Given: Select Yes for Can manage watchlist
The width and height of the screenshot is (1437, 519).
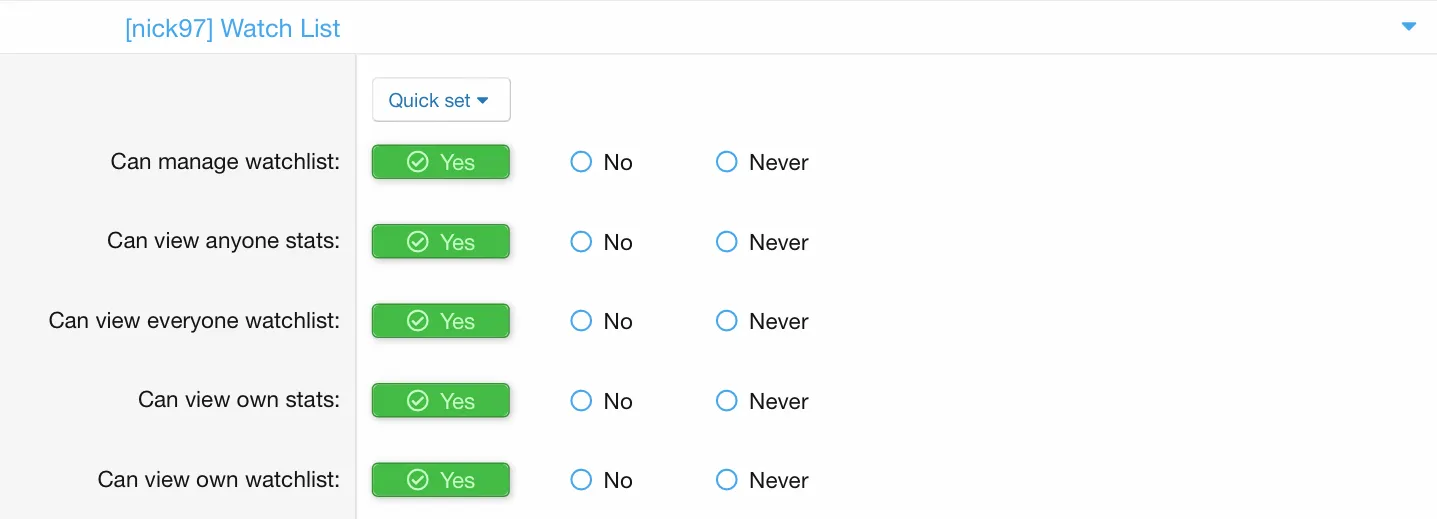Looking at the screenshot, I should coord(441,162).
